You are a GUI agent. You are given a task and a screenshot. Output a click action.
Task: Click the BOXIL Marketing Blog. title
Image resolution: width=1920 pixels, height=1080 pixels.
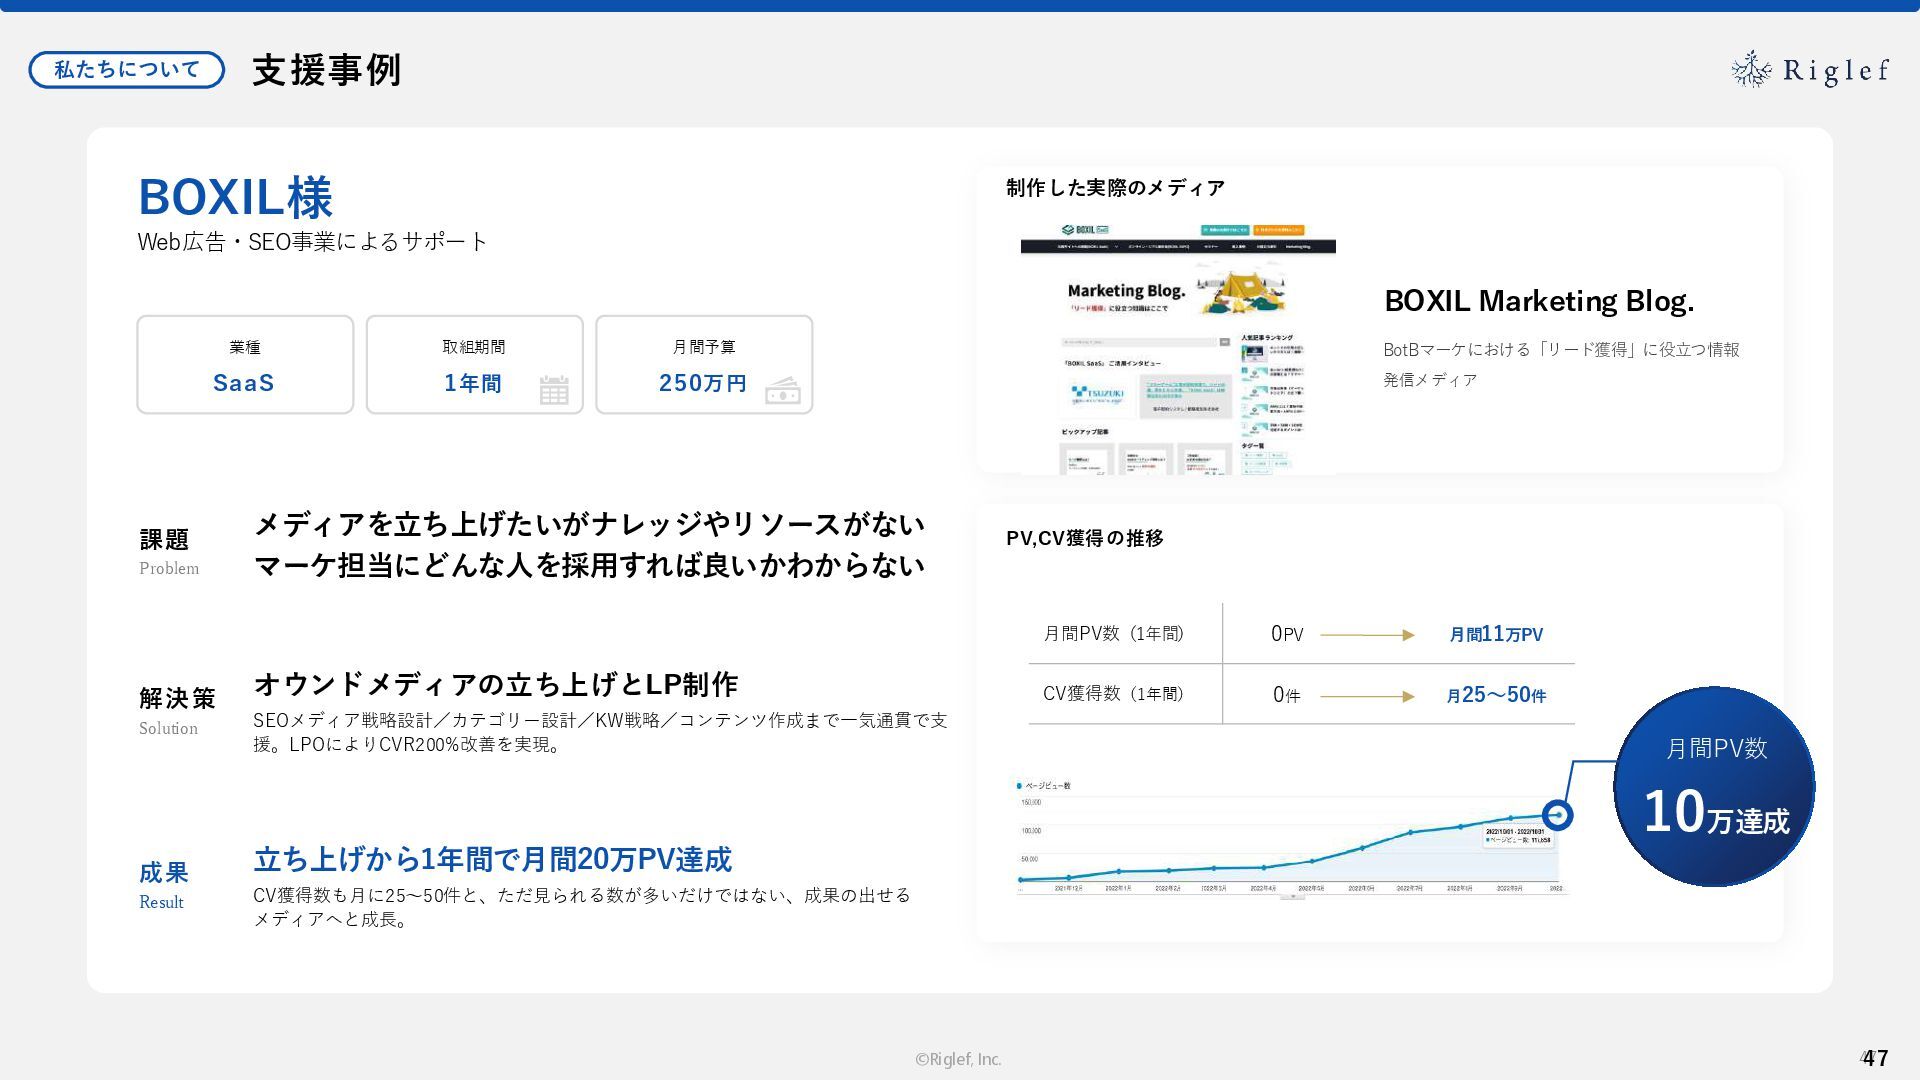pos(1538,301)
